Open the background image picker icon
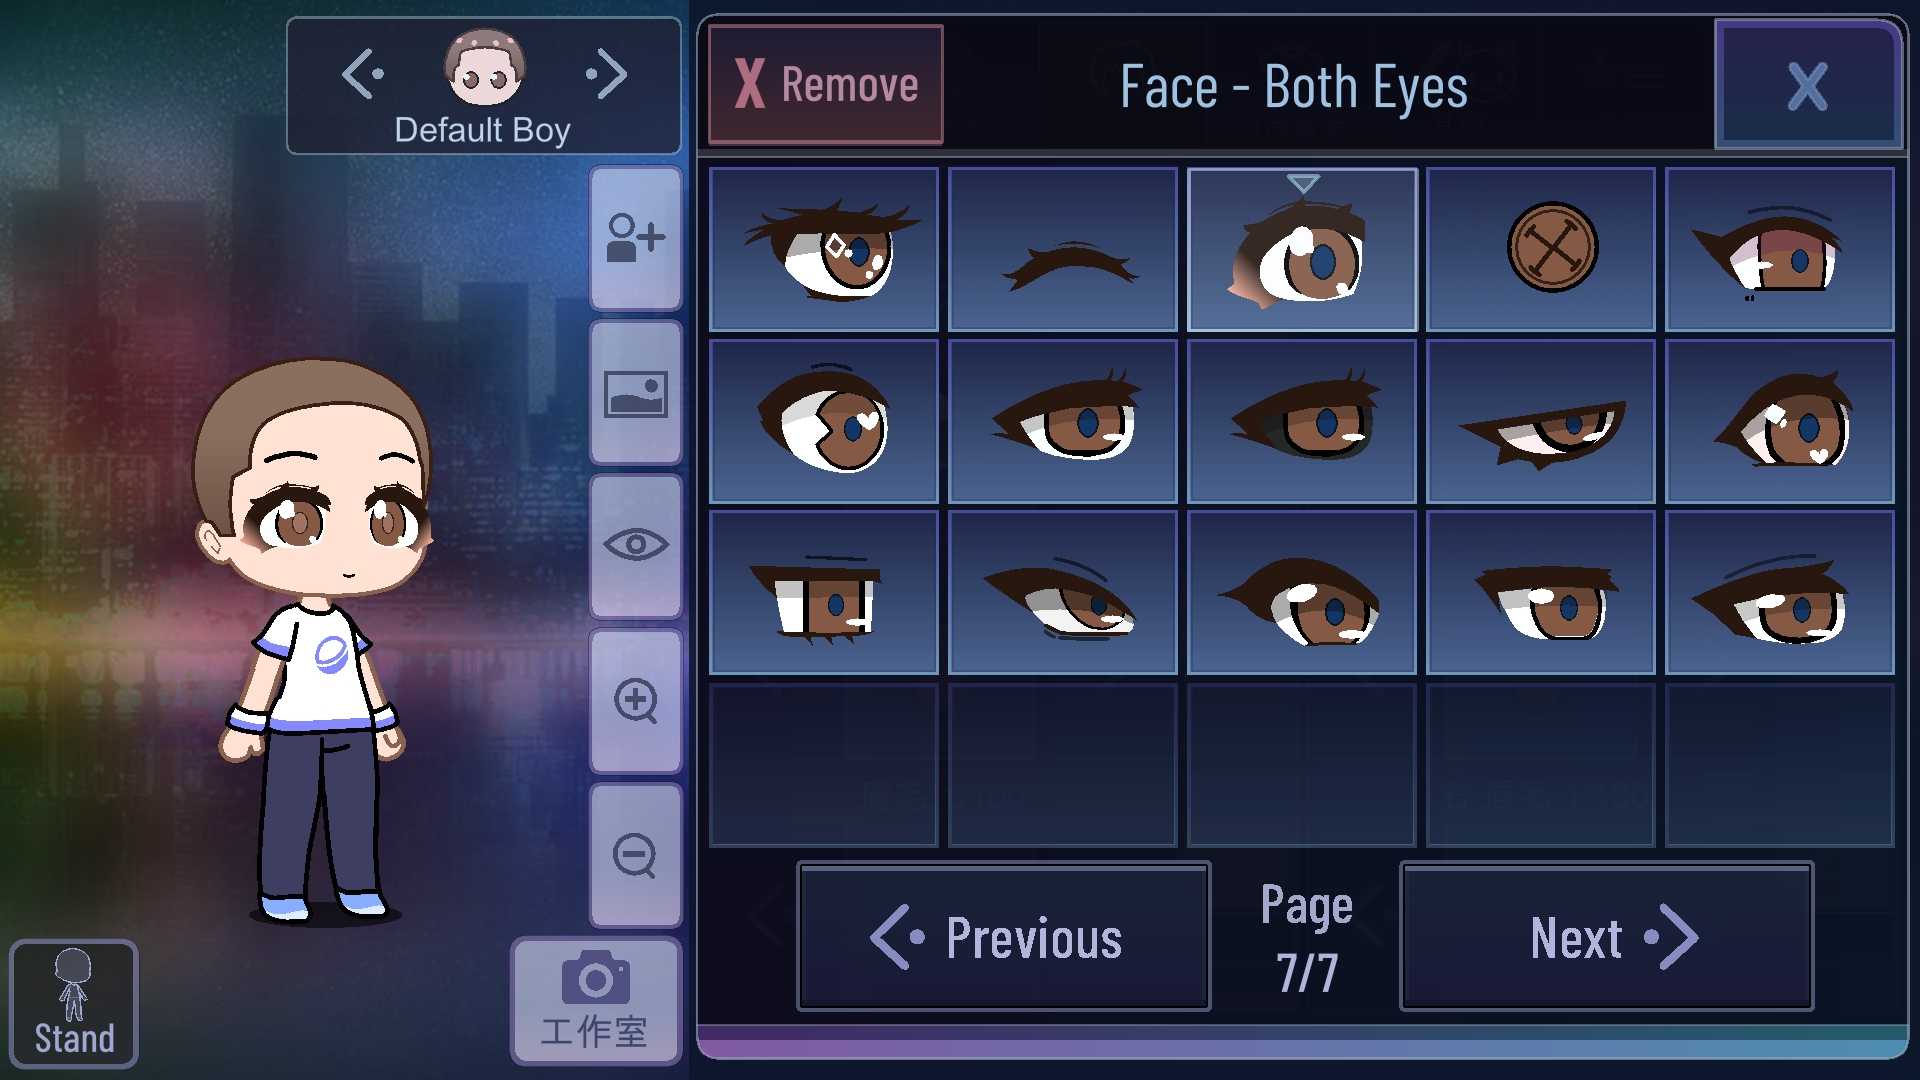The height and width of the screenshot is (1080, 1920). coord(636,393)
